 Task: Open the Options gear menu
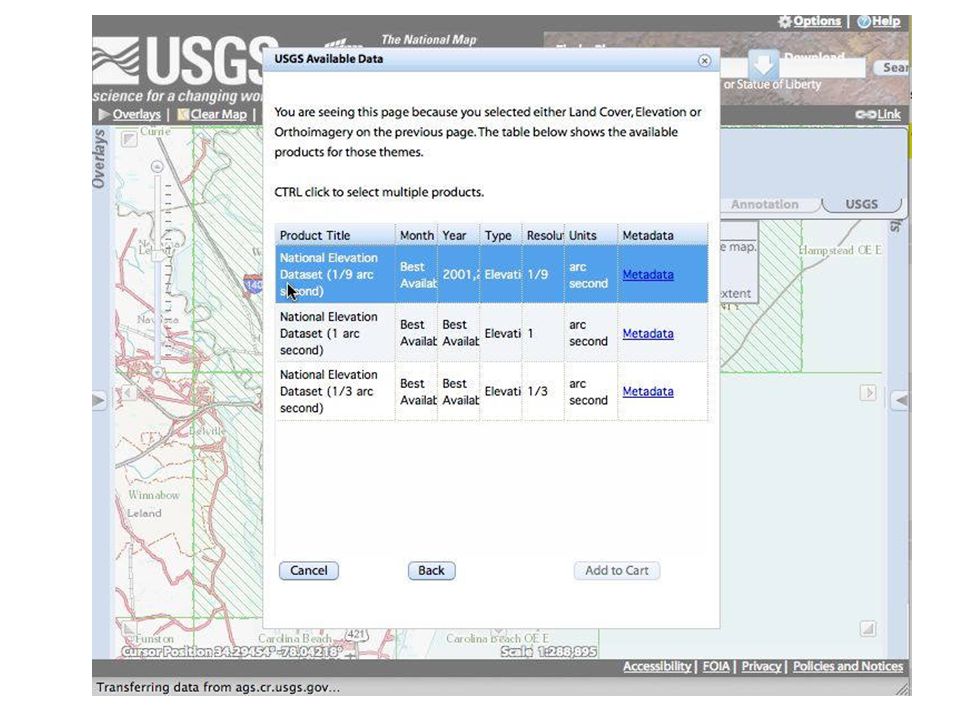point(809,21)
